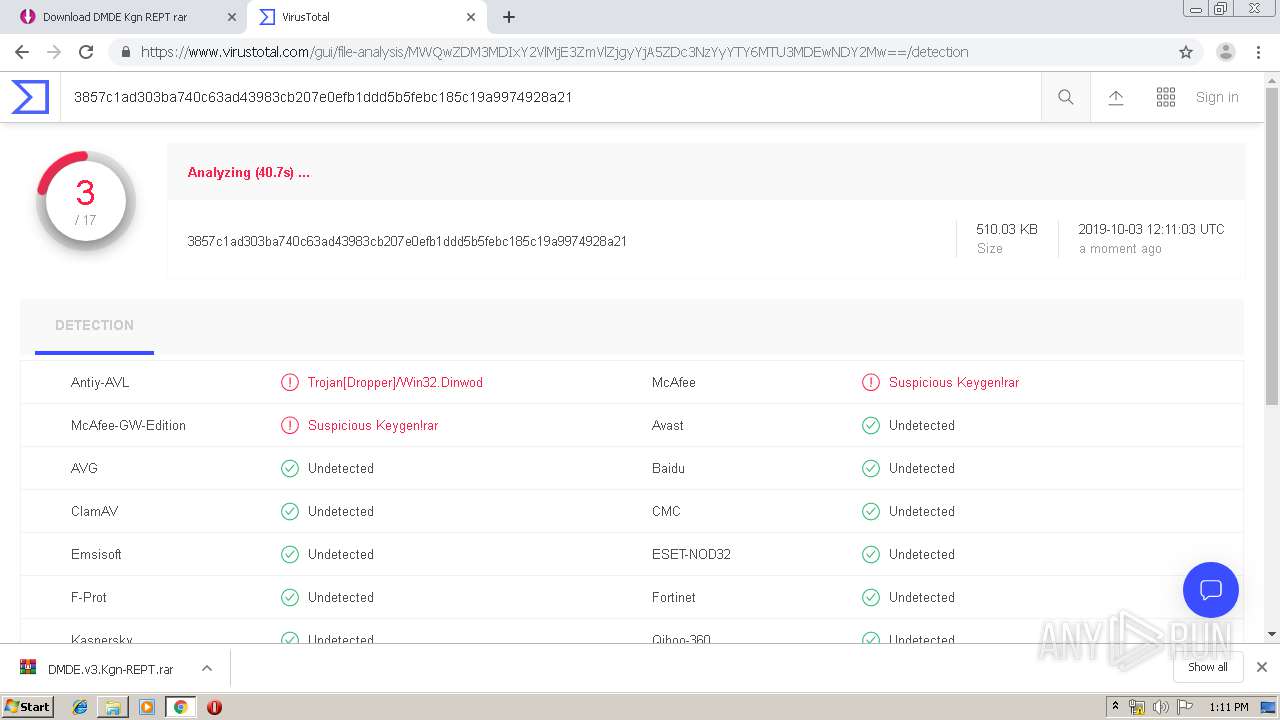Click the 2019-10-03 12:11:03 UTC timestamp
This screenshot has width=1280, height=720.
pos(1151,229)
